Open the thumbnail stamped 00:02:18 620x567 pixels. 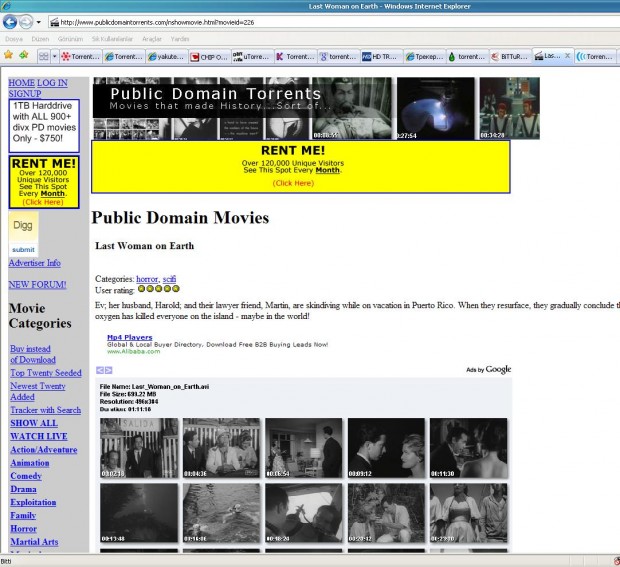point(139,448)
